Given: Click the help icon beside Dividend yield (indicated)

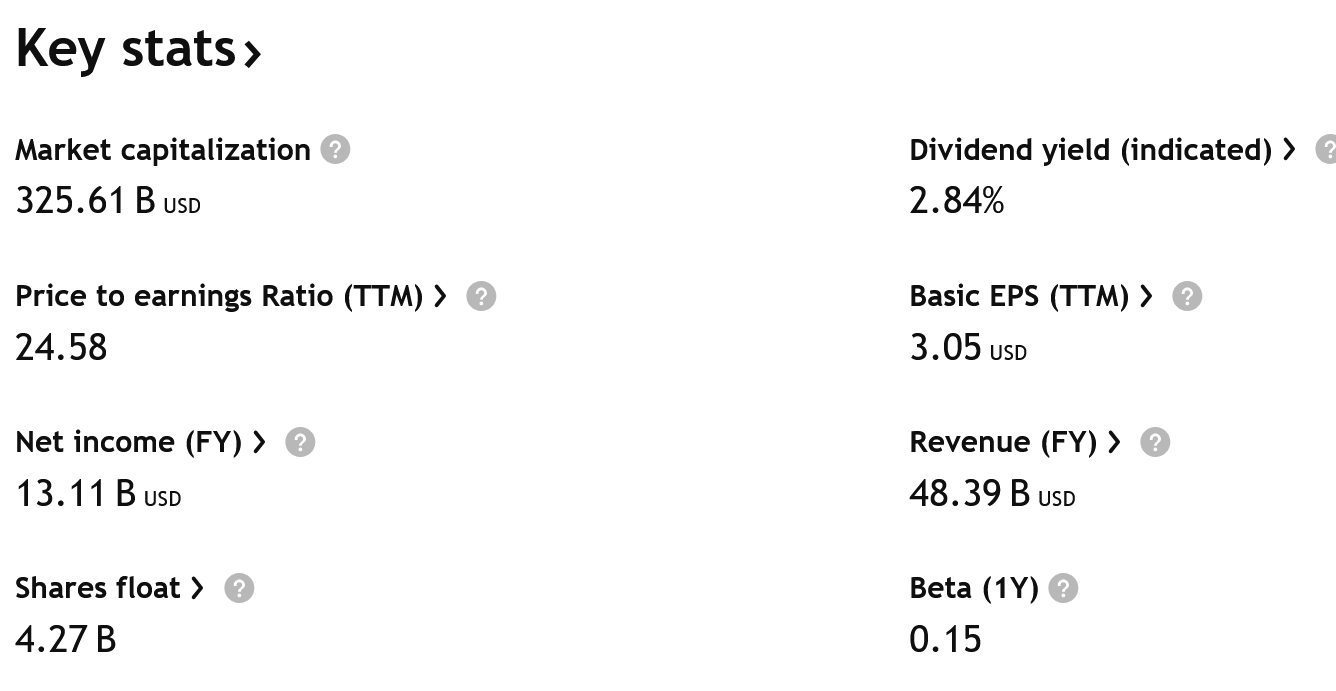Looking at the screenshot, I should pos(1328,150).
